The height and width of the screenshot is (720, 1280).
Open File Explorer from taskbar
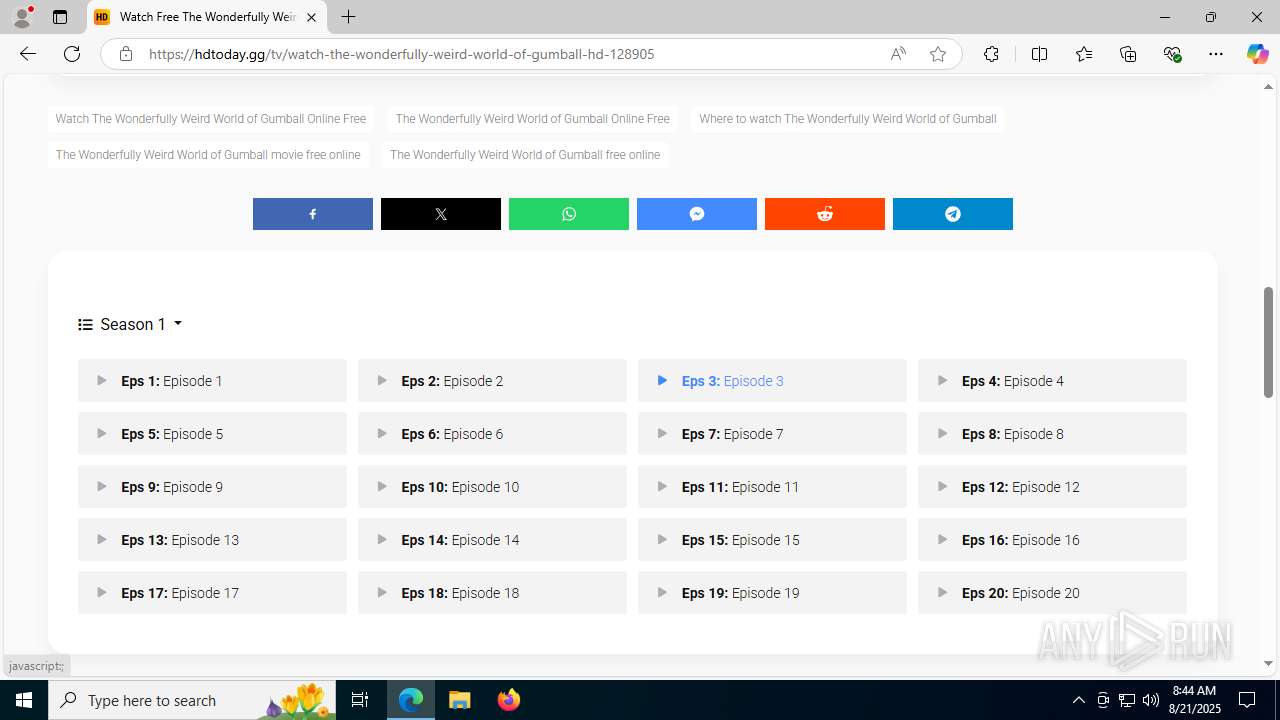pyautogui.click(x=459, y=700)
